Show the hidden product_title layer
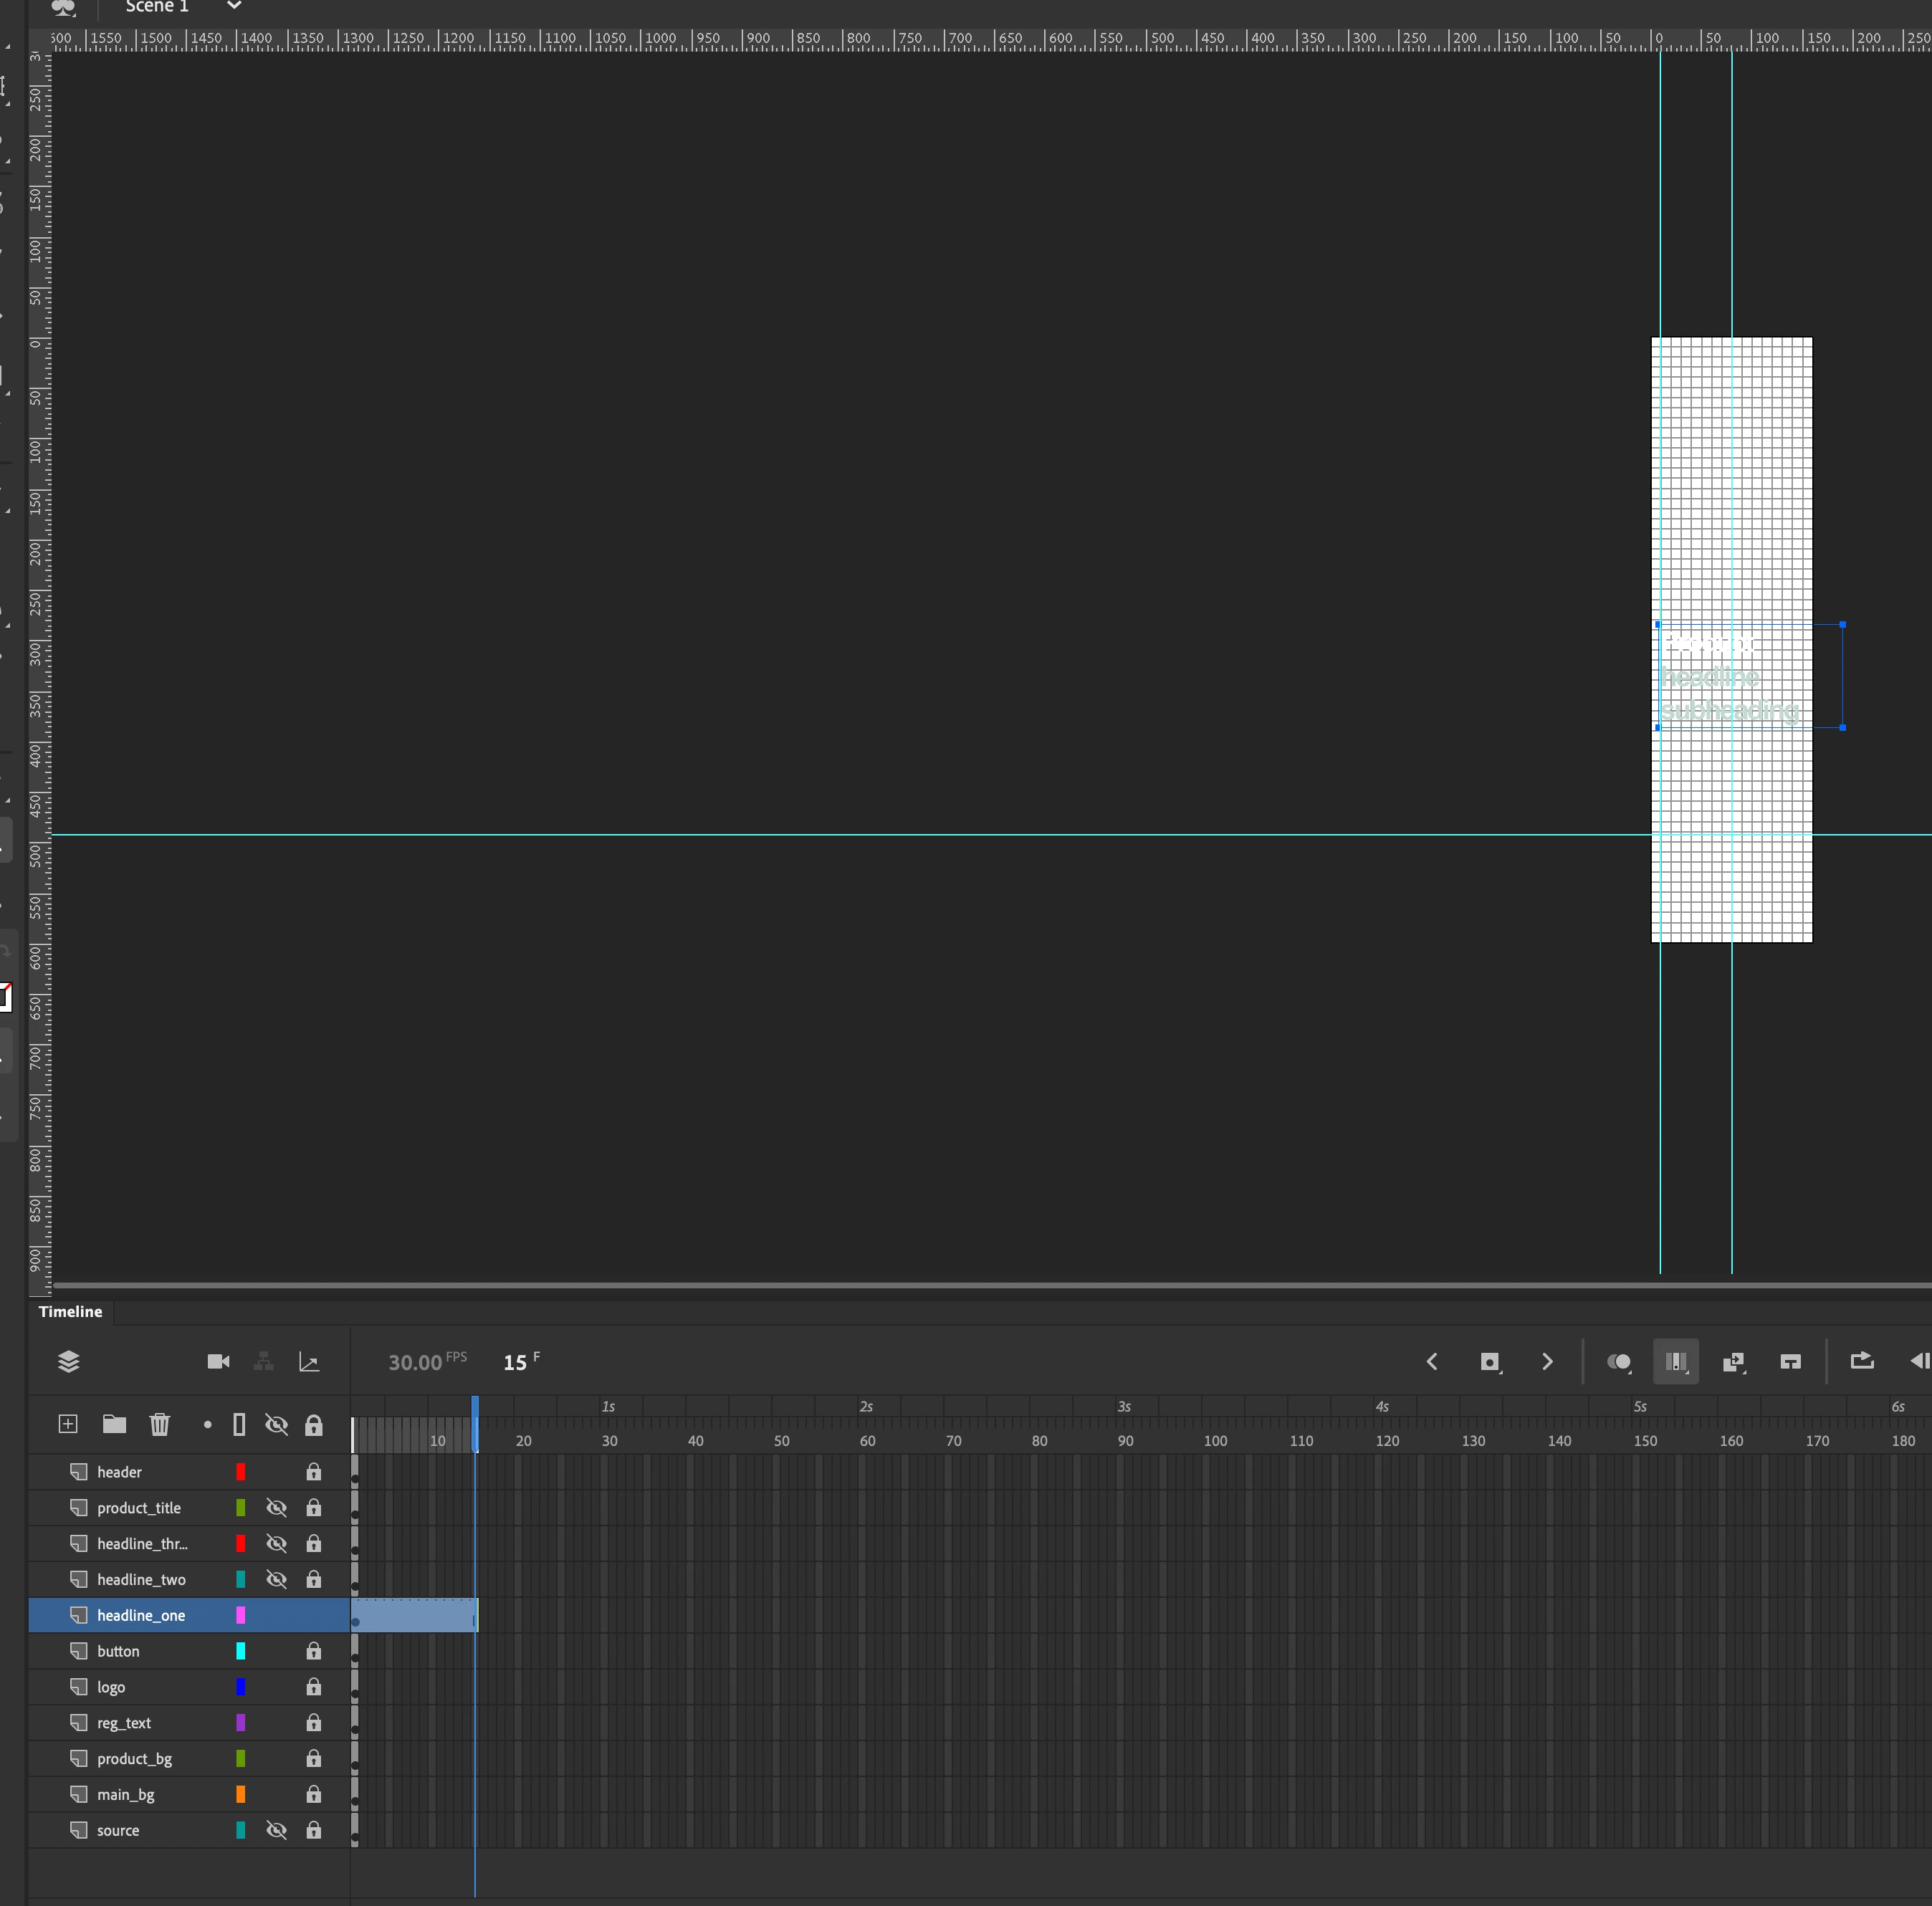 [x=276, y=1508]
